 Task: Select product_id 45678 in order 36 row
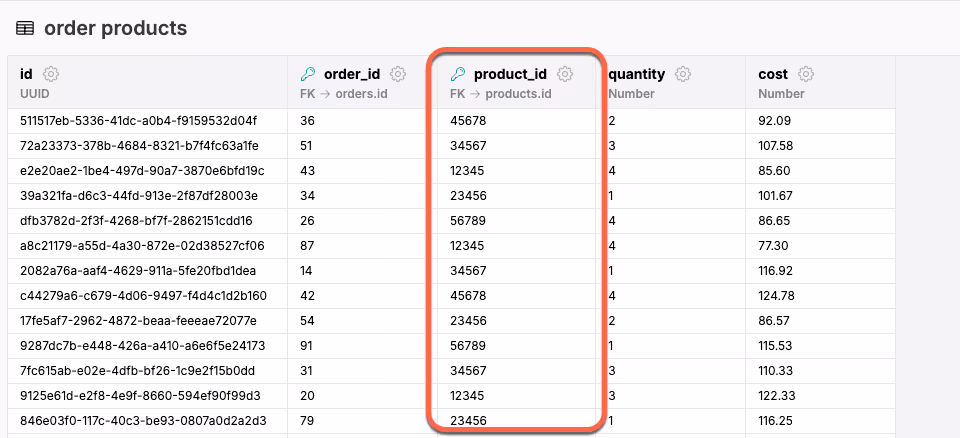[516, 121]
